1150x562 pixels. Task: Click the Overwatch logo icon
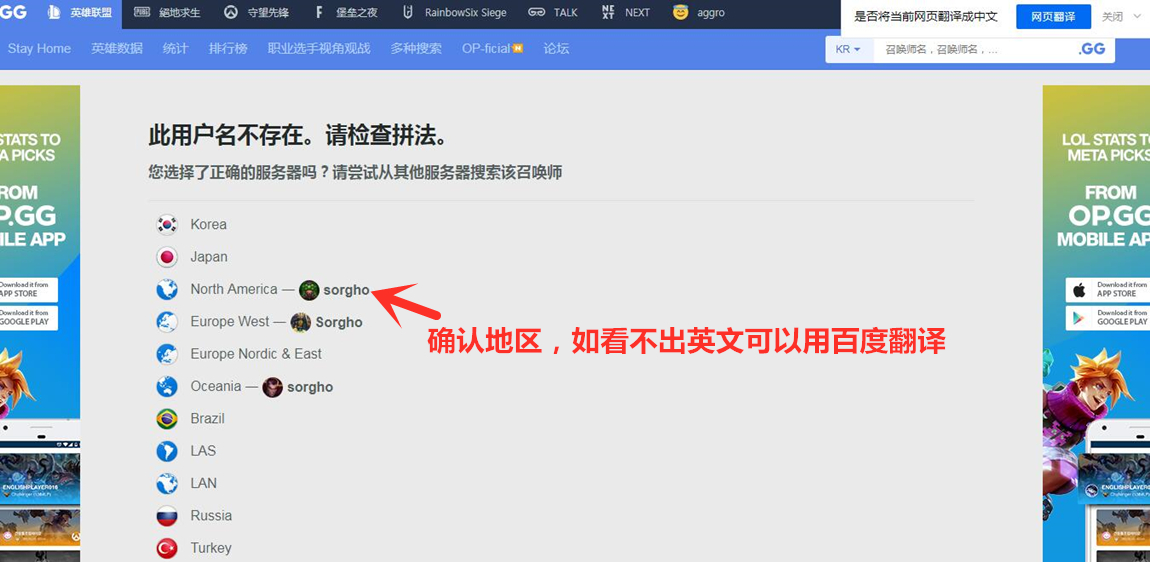pyautogui.click(x=230, y=12)
